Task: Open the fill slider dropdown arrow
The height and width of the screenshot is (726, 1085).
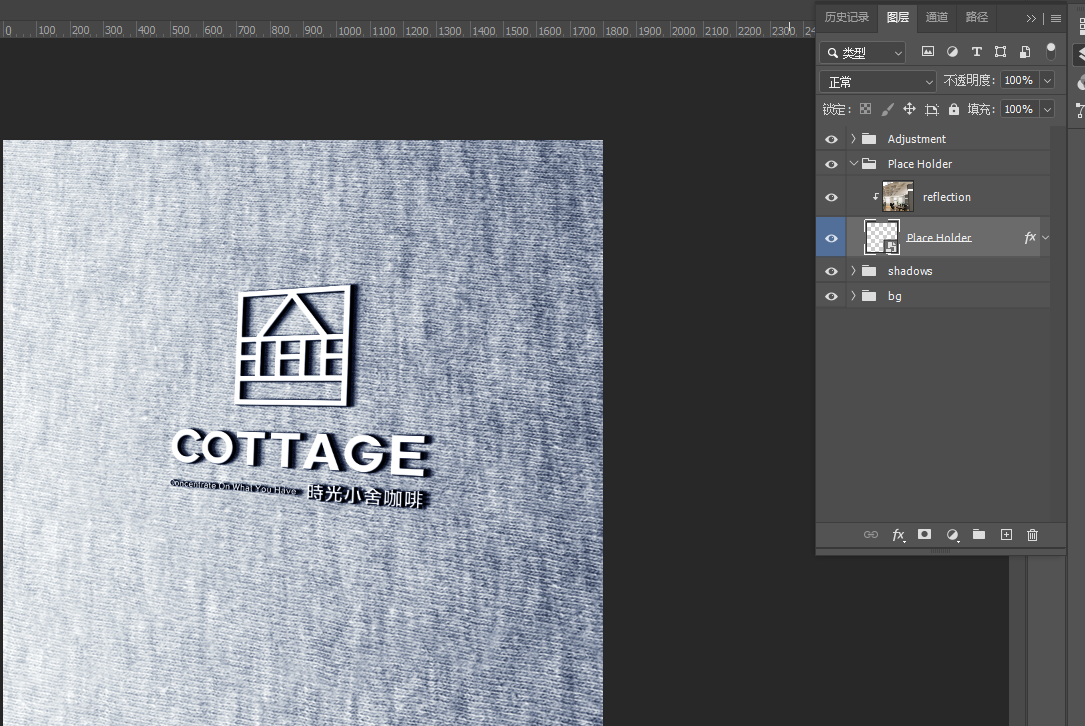Action: (1048, 109)
